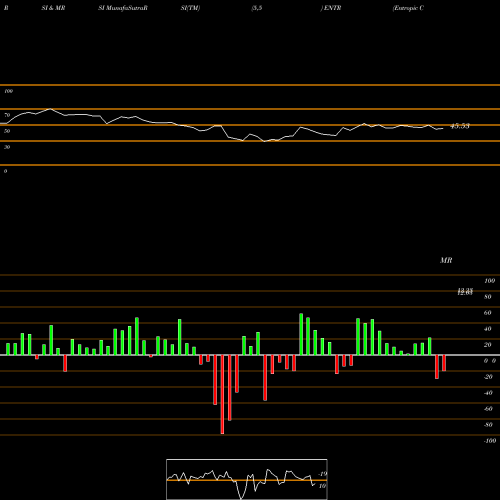Click the 'MR' panel title
500x500 pixels.
[x=446, y=260]
